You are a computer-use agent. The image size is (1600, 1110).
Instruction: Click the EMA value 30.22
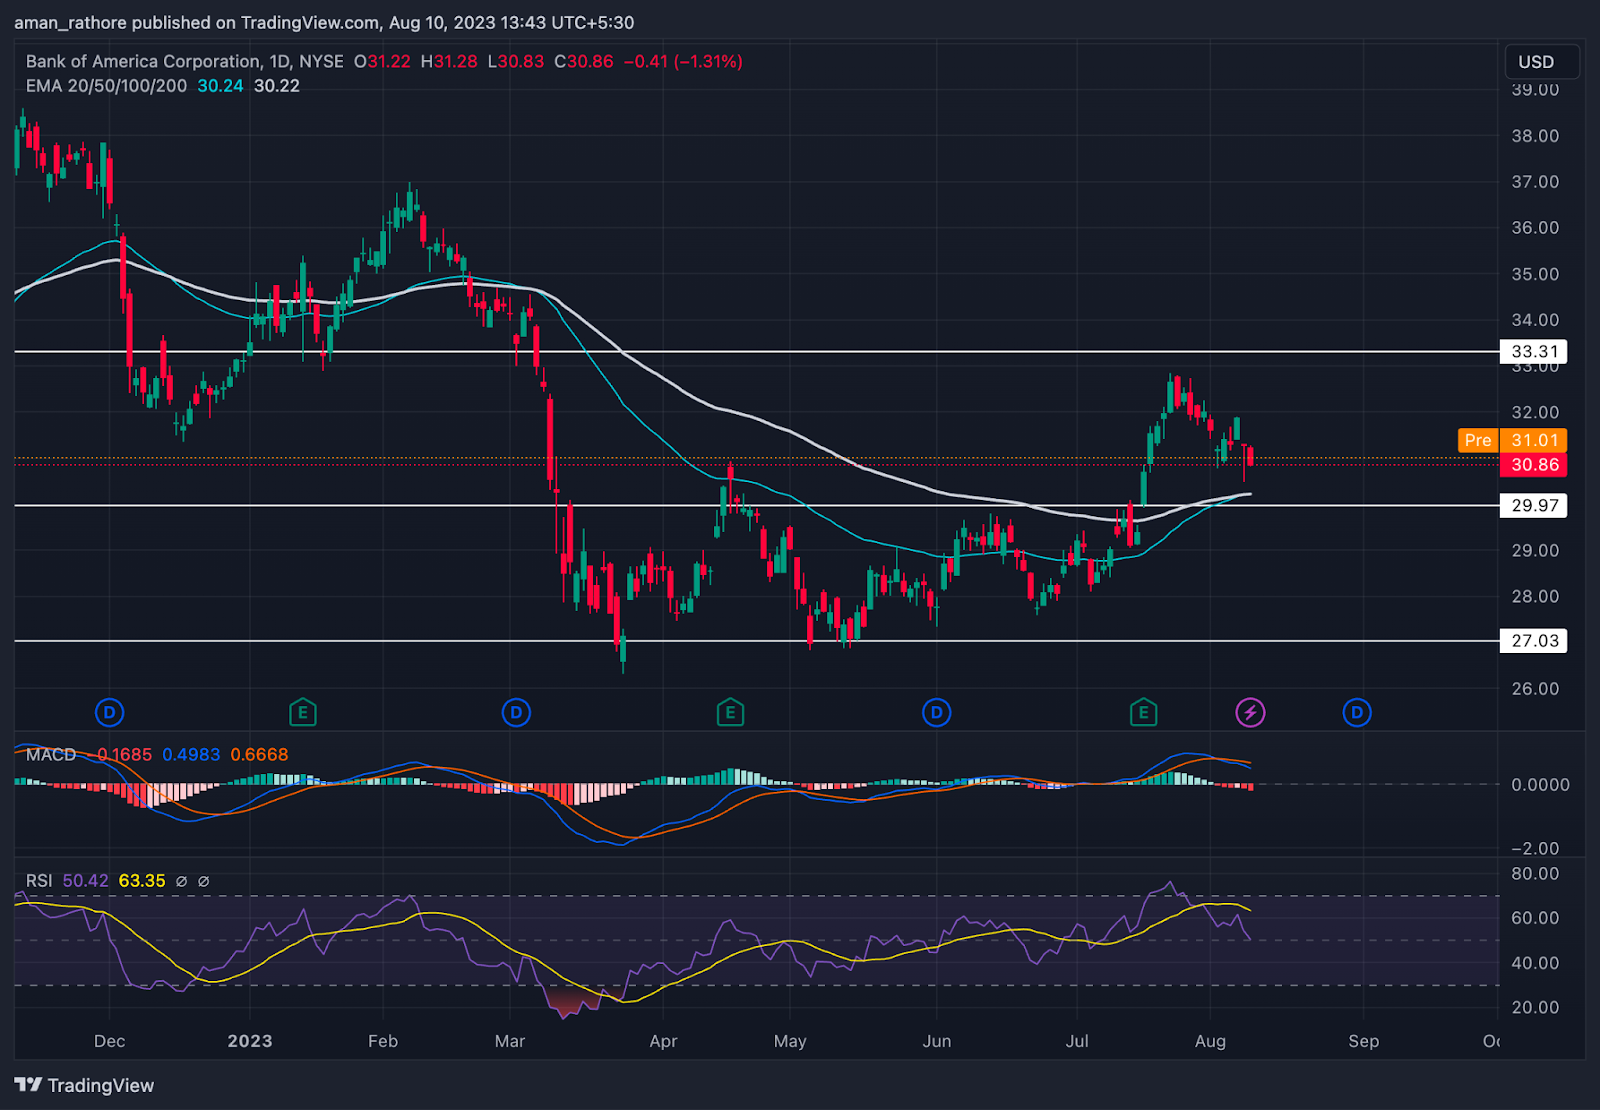pyautogui.click(x=277, y=86)
